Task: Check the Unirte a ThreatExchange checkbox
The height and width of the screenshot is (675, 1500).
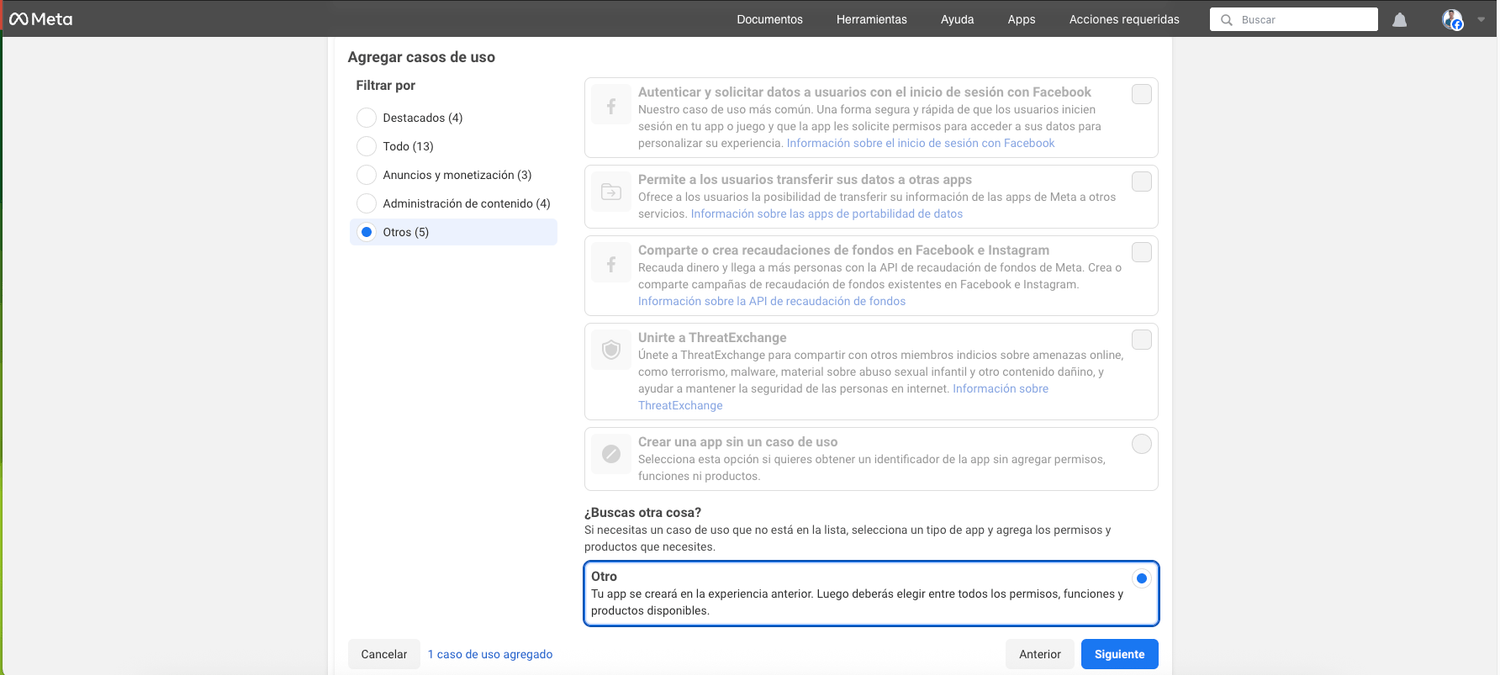Action: 1141,340
